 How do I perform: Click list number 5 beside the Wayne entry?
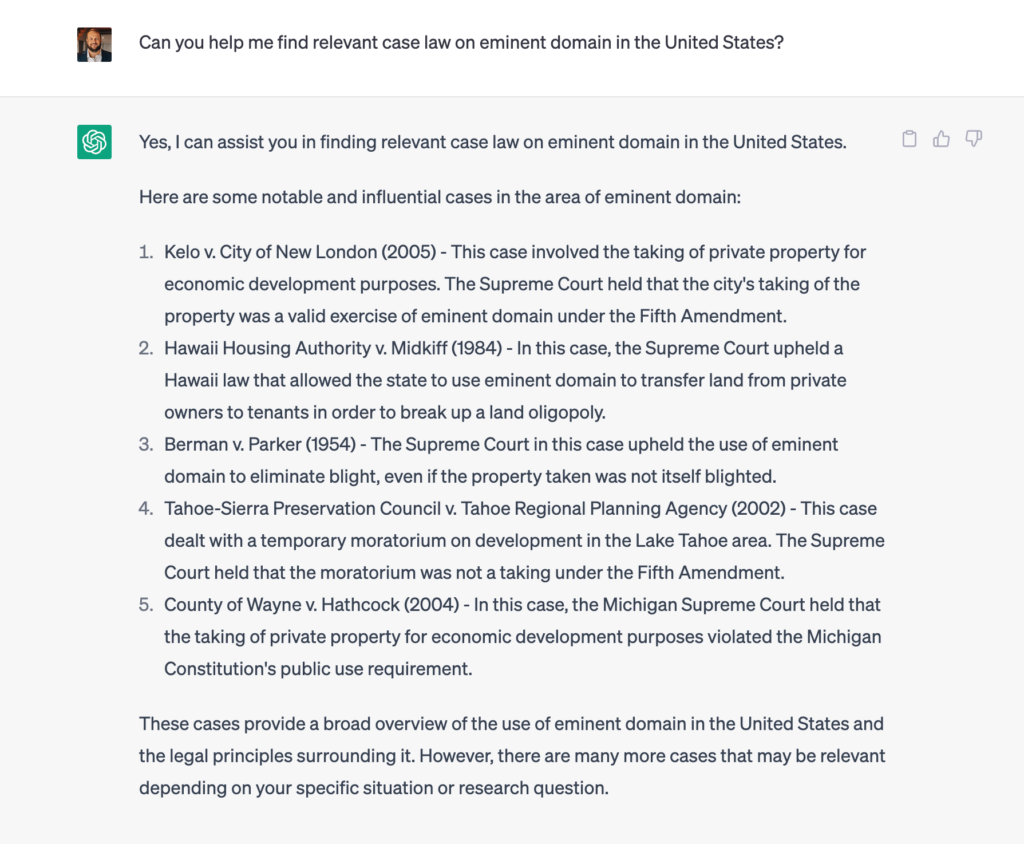pyautogui.click(x=146, y=605)
